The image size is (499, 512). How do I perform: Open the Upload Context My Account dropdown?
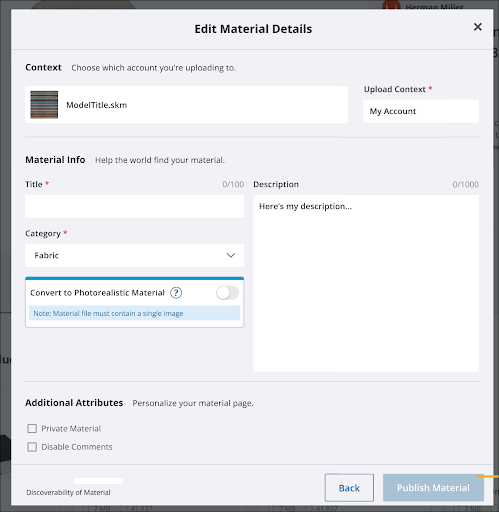pyautogui.click(x=421, y=111)
